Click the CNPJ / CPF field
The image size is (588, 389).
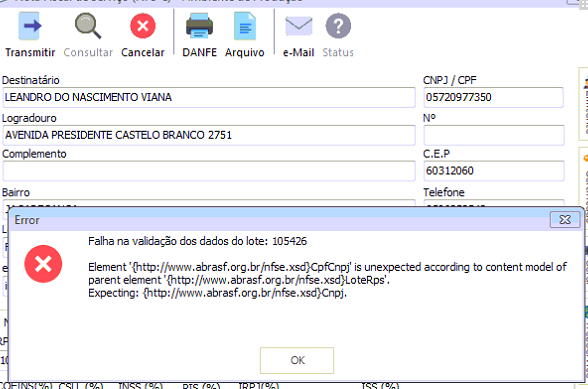(x=494, y=98)
